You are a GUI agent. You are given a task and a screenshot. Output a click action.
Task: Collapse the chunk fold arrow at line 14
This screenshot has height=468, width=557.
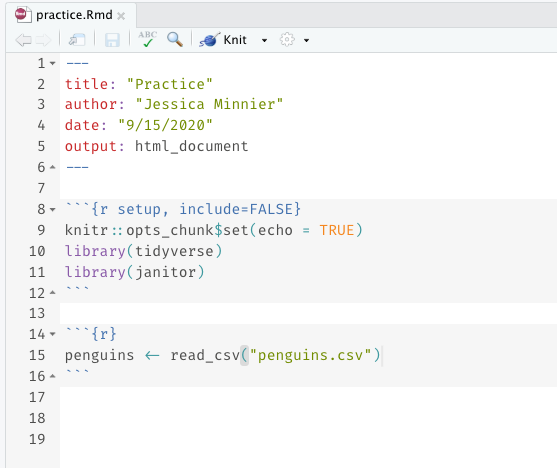click(x=53, y=334)
